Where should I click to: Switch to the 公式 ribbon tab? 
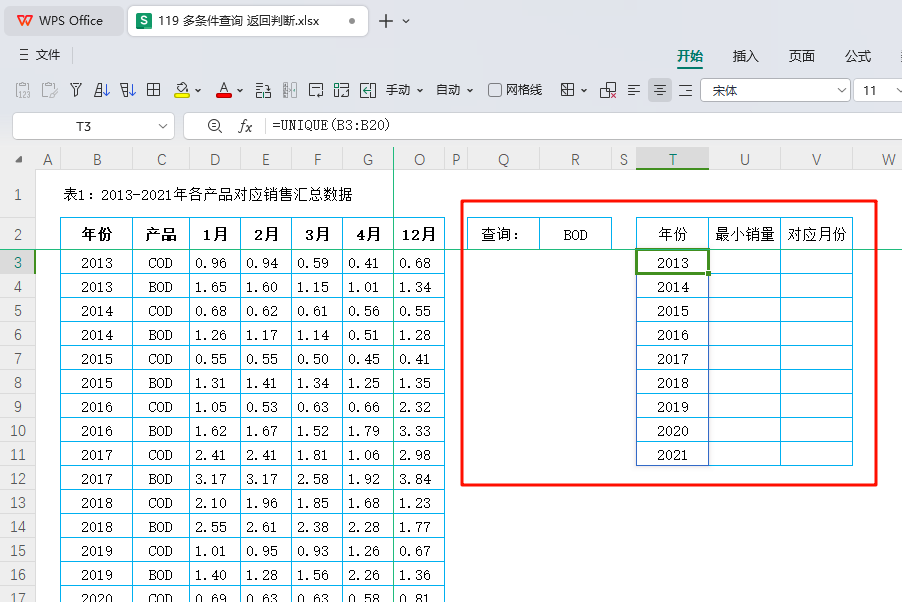click(857, 56)
